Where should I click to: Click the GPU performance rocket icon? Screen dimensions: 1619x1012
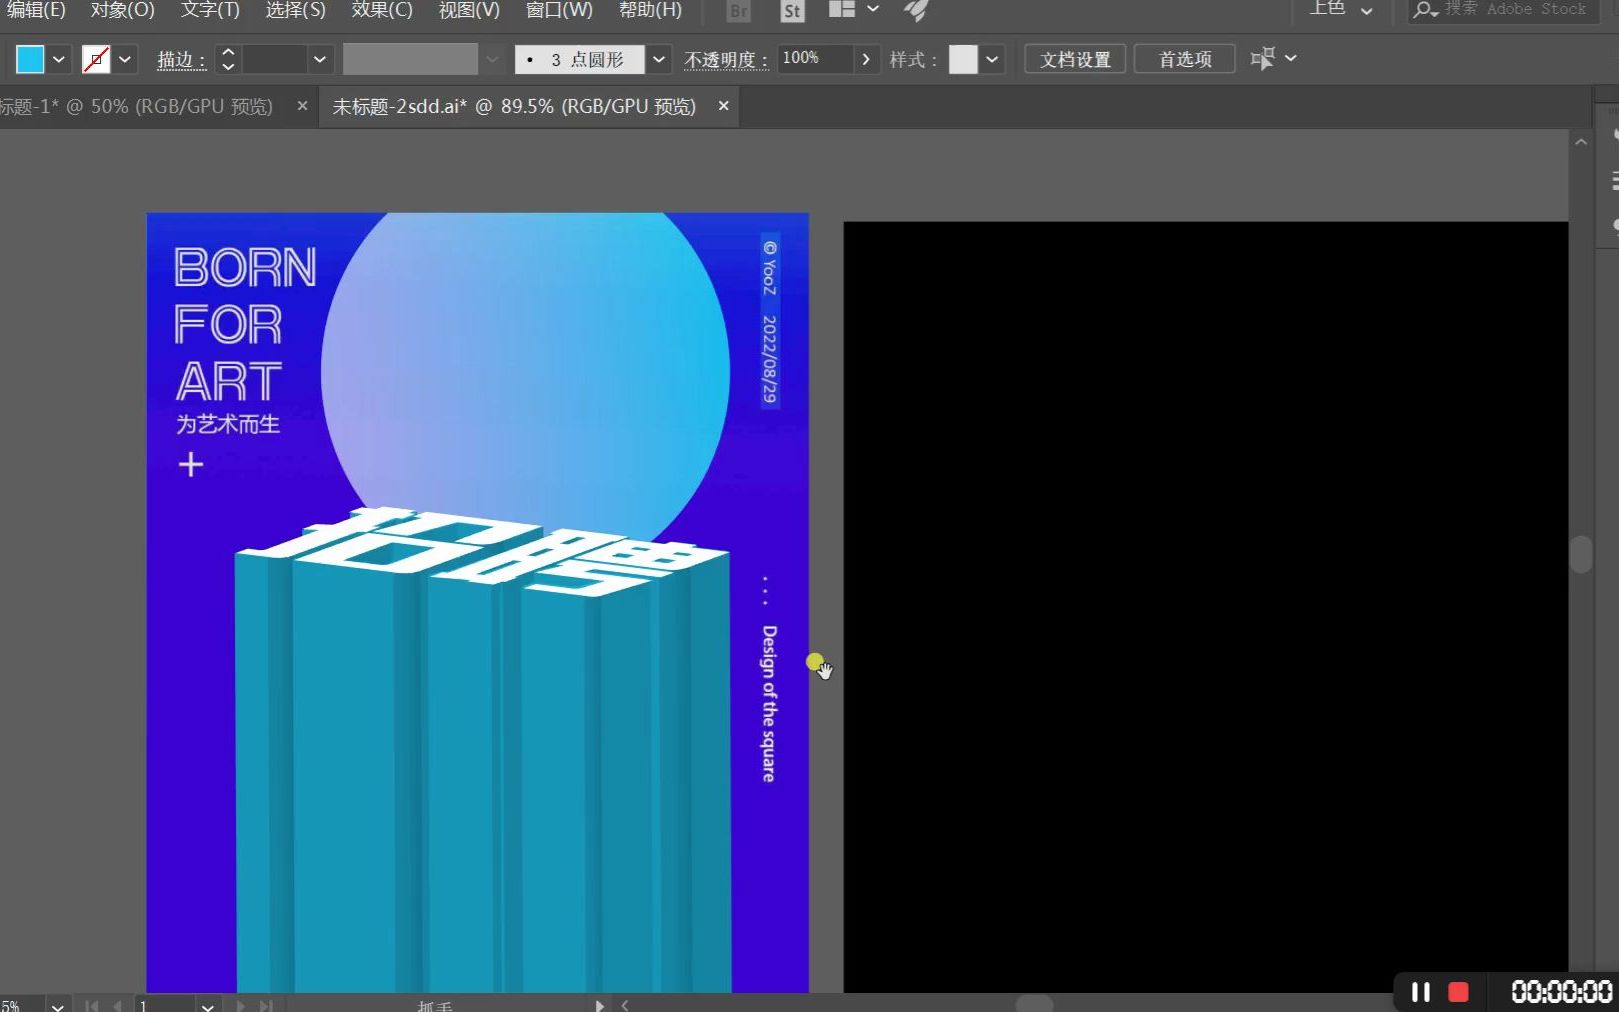916,10
